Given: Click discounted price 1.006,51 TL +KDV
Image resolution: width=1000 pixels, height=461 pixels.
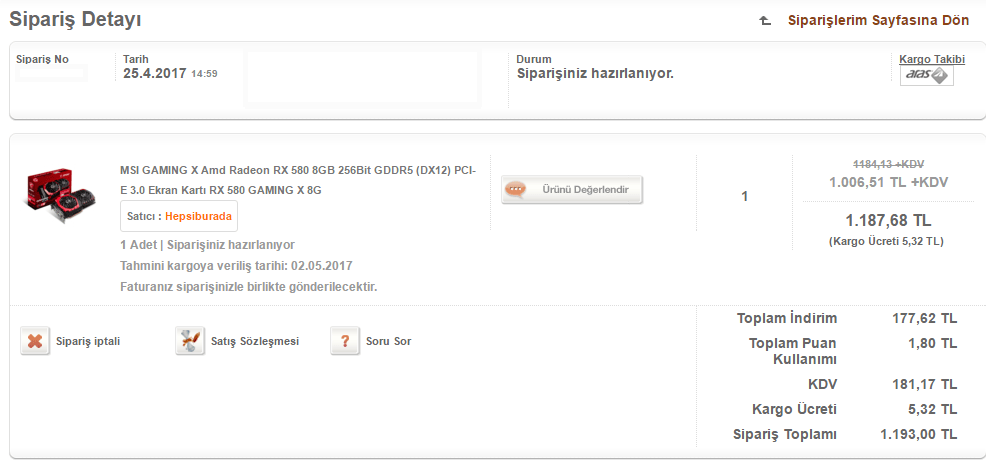Looking at the screenshot, I should pyautogui.click(x=888, y=182).
